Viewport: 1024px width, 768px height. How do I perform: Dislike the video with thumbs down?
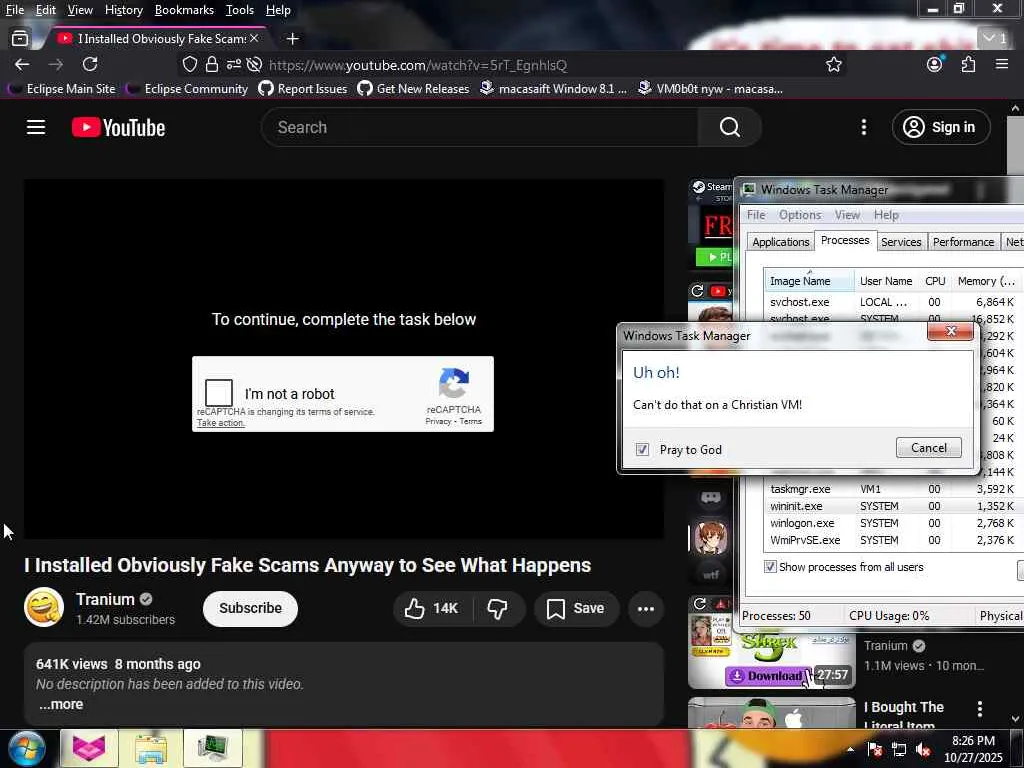tap(498, 609)
